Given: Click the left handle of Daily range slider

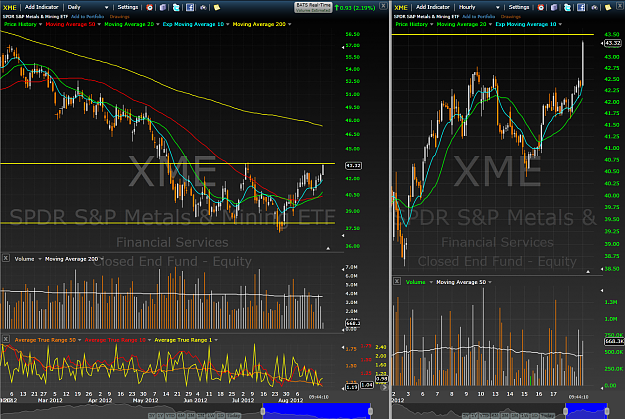Looking at the screenshot, I should click(263, 411).
